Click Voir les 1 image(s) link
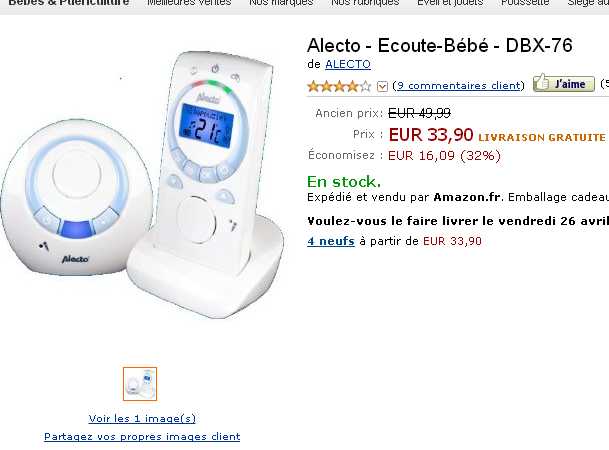 142,419
